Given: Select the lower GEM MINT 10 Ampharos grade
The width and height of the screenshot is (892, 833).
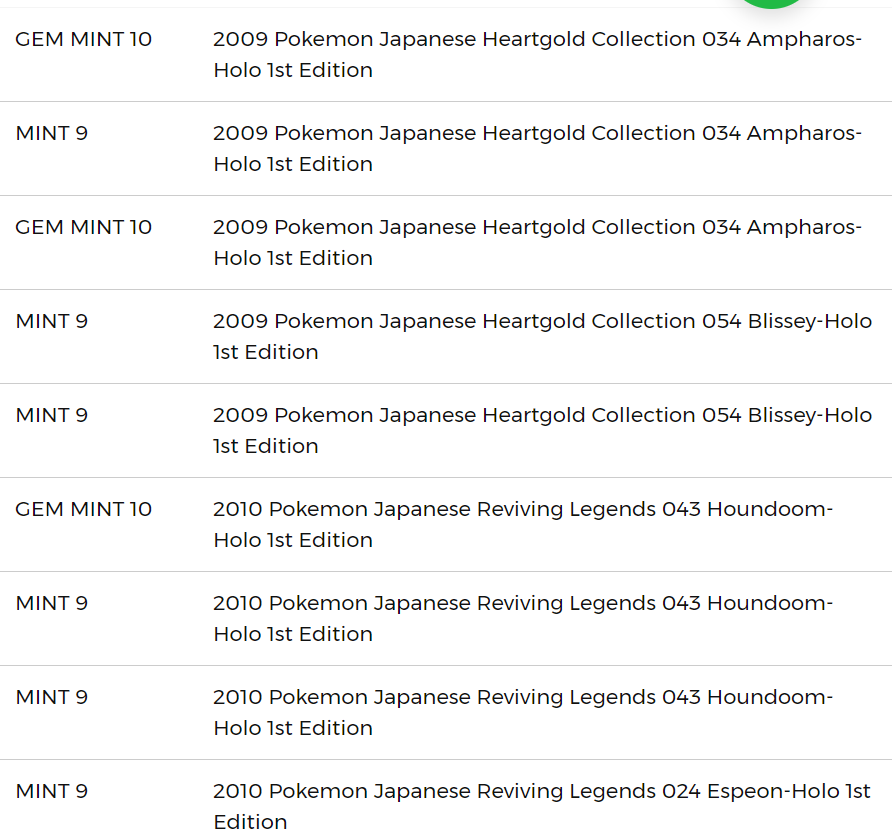Looking at the screenshot, I should (x=84, y=227).
